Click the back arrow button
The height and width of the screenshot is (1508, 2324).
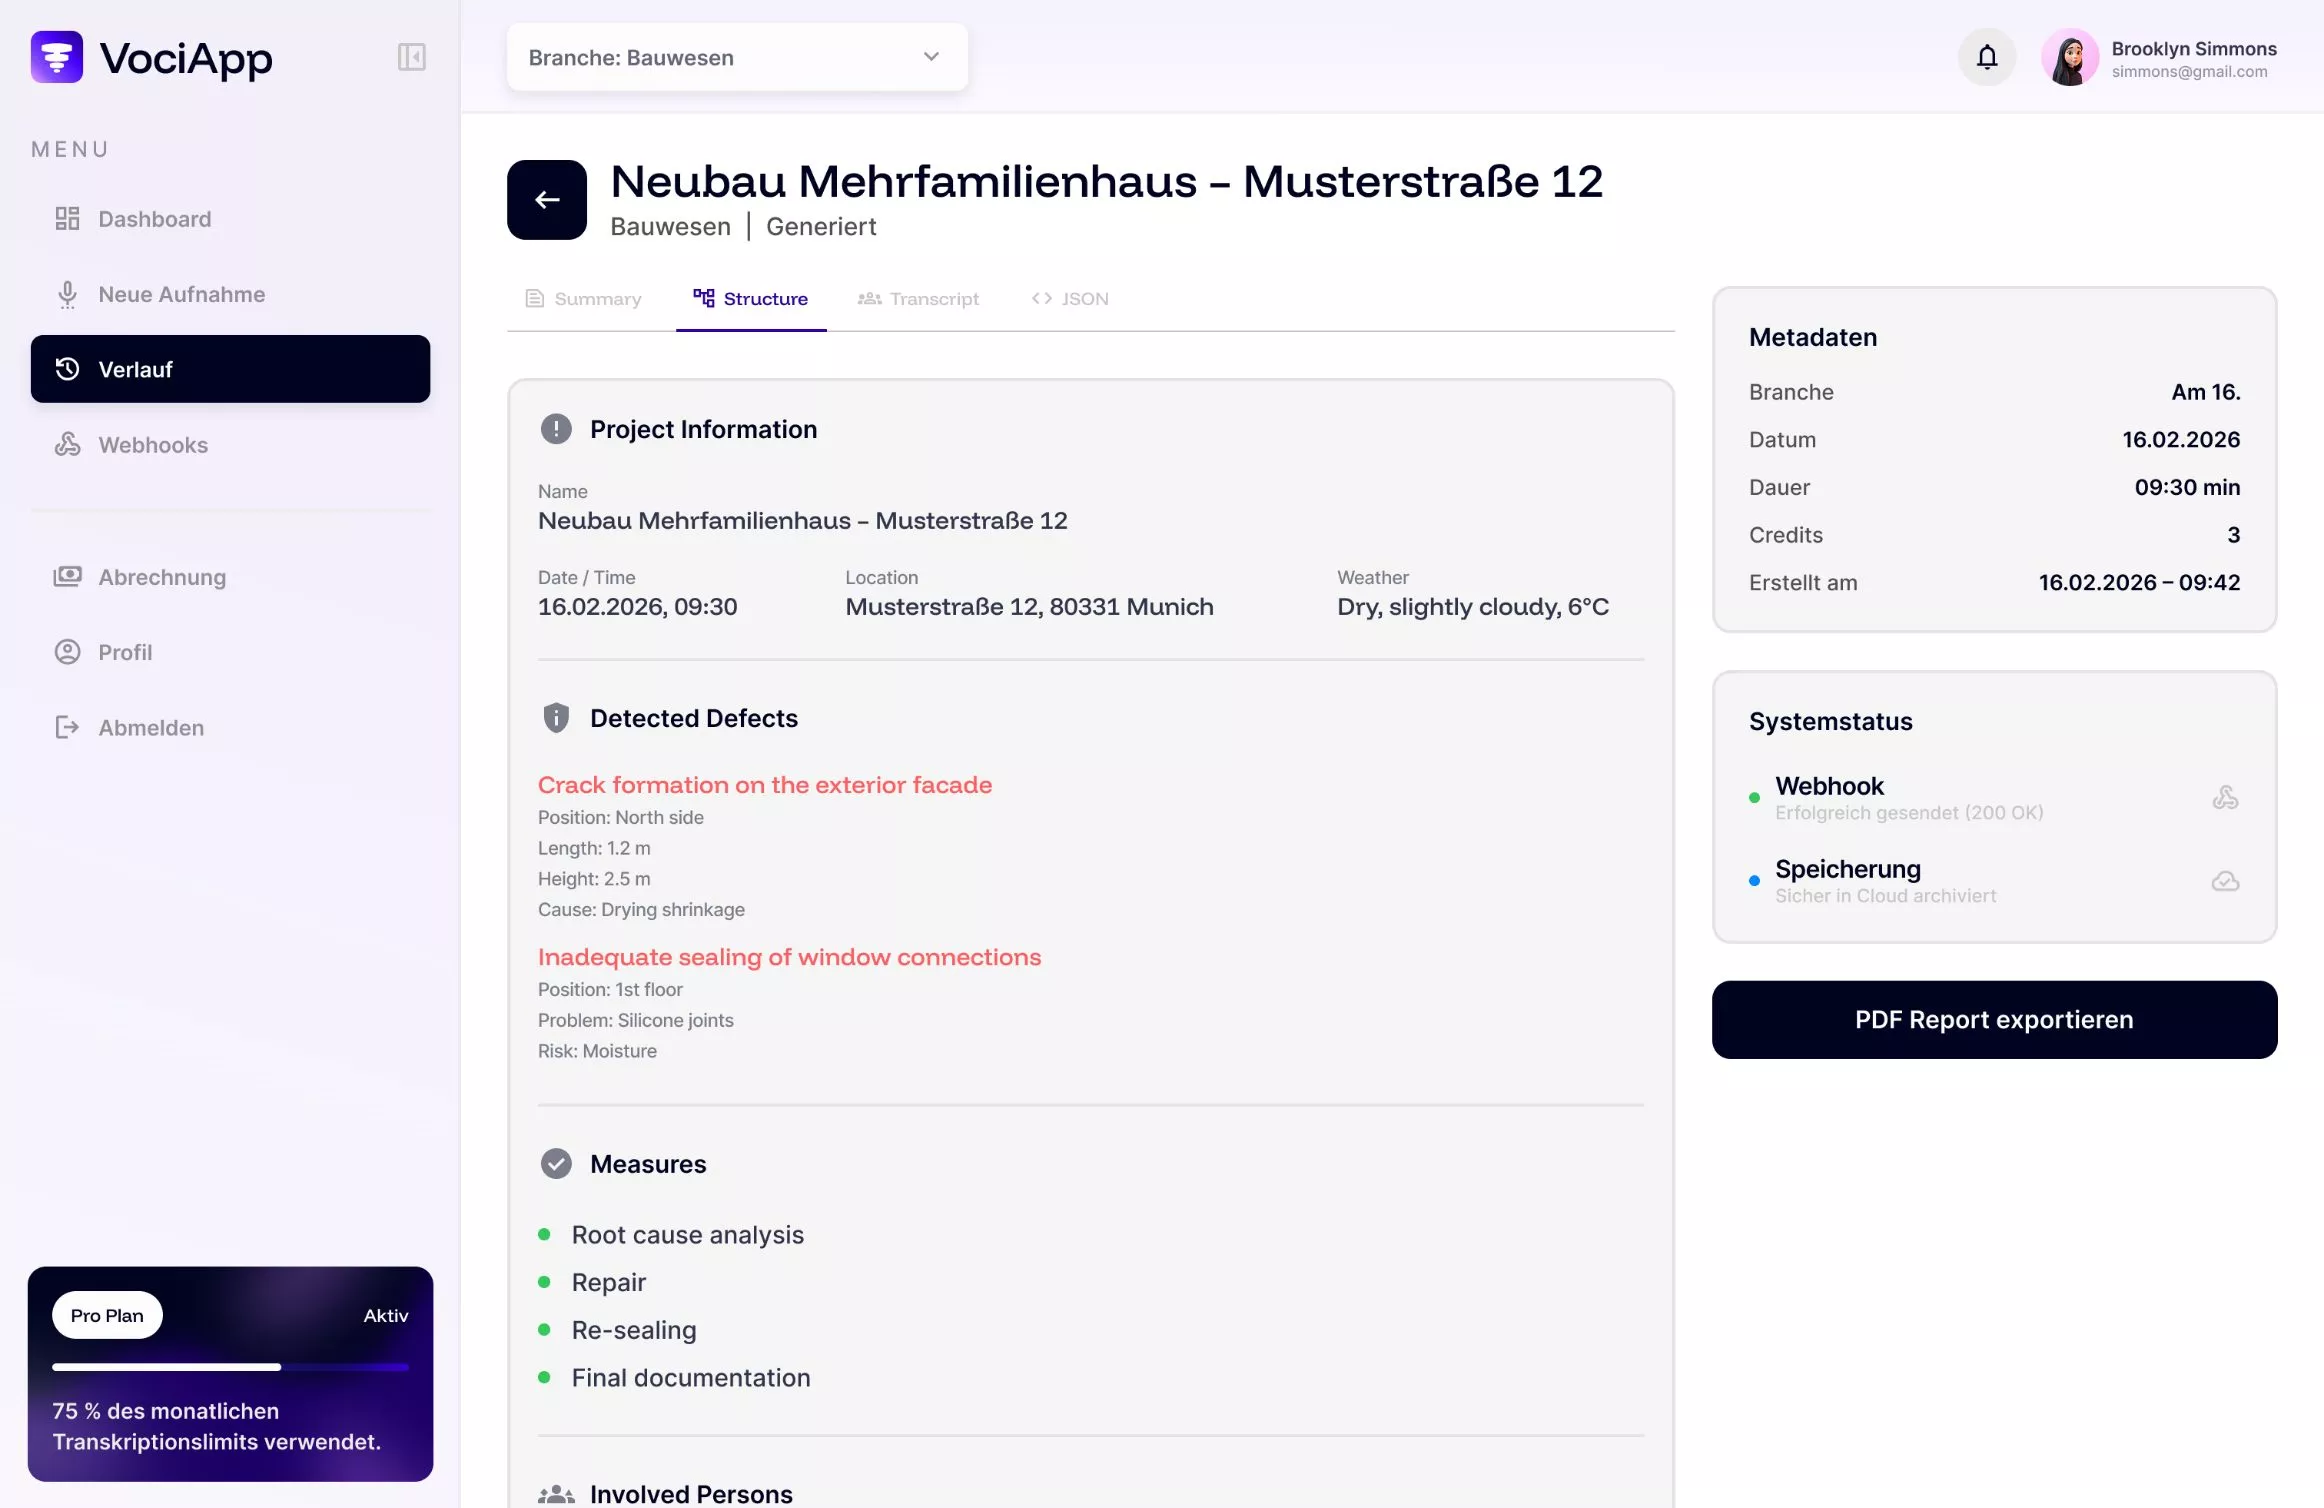[x=546, y=200]
